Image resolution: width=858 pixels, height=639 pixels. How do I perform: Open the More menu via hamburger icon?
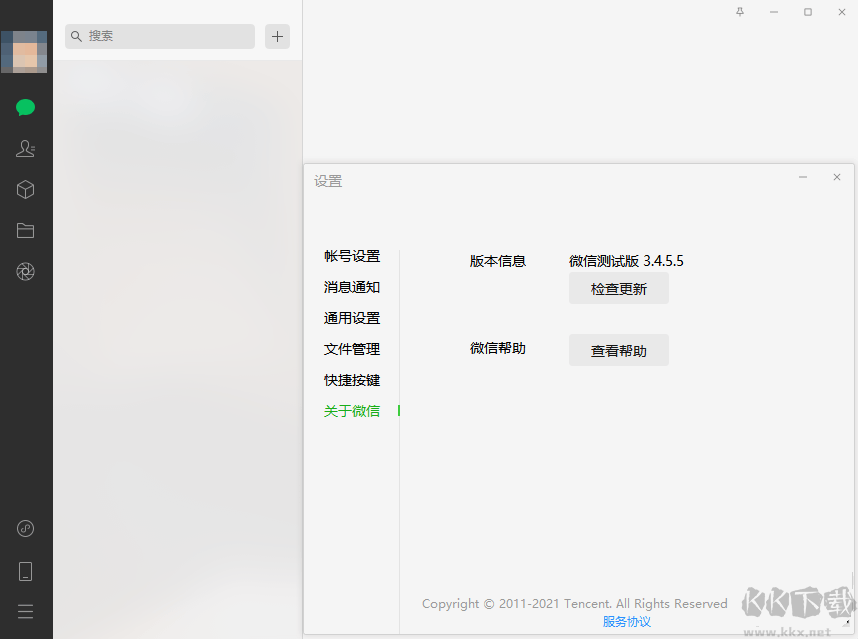click(25, 611)
